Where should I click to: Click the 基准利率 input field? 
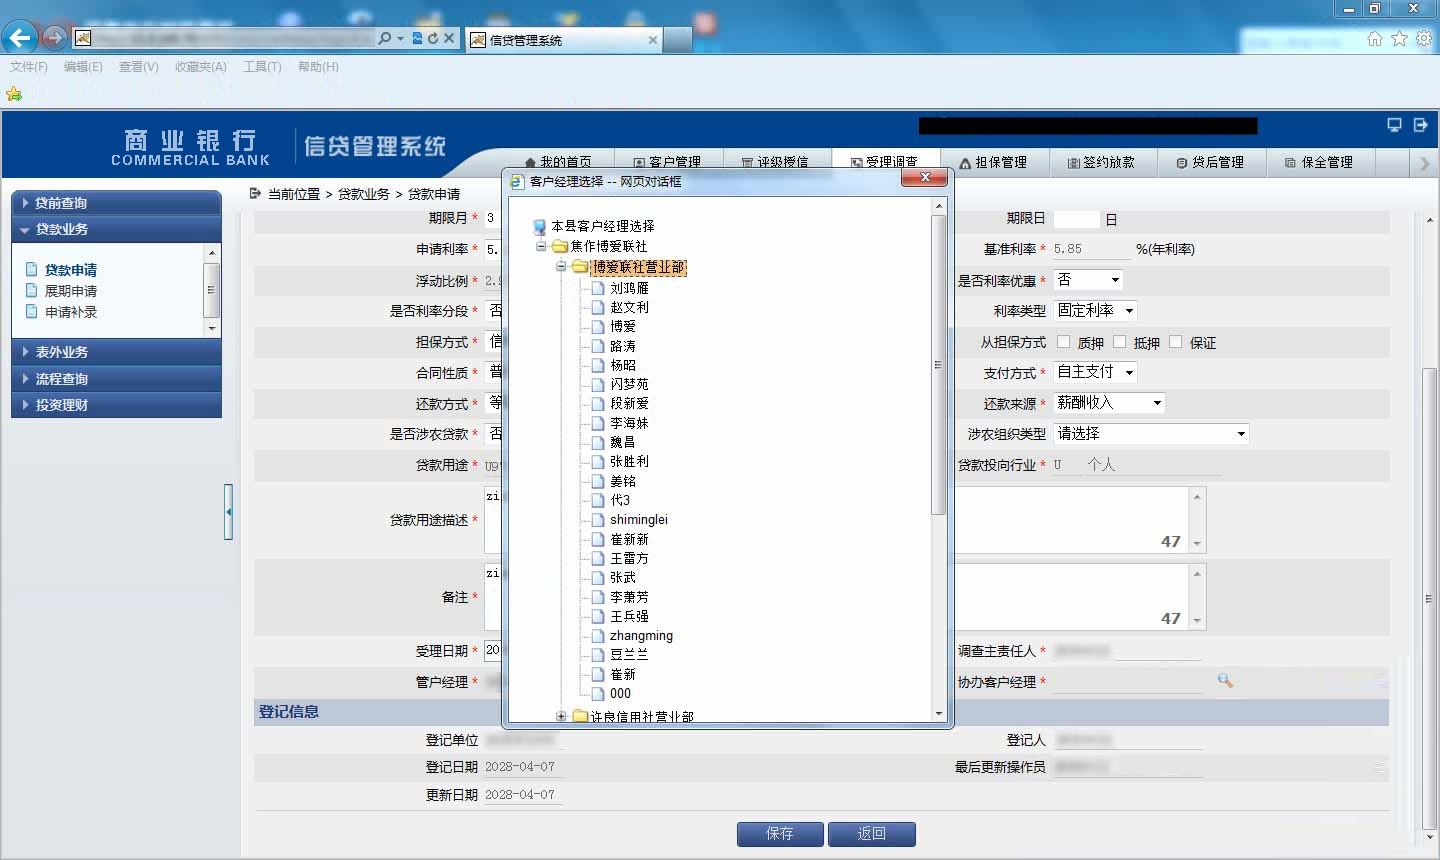click(1091, 249)
